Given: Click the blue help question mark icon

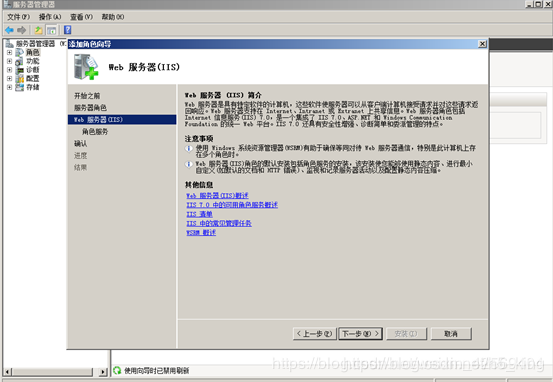Looking at the screenshot, I should click(67, 30).
